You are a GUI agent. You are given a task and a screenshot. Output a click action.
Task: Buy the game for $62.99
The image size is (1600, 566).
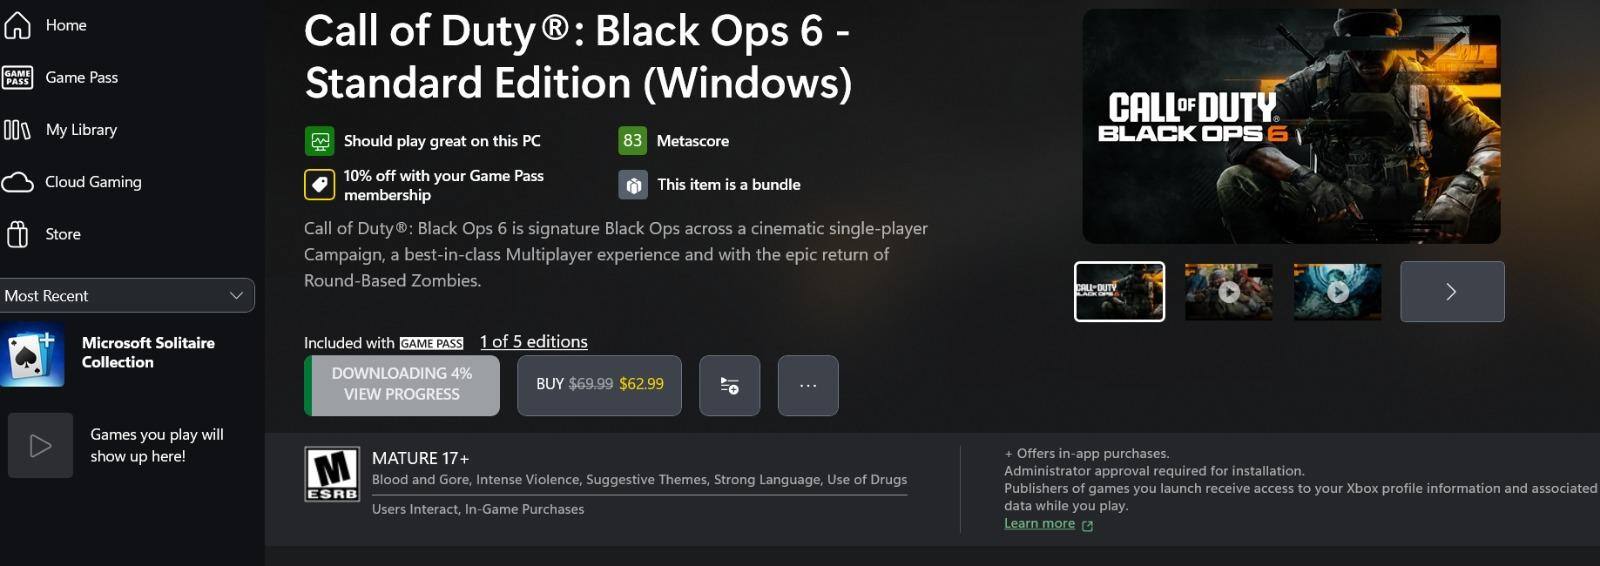(599, 384)
